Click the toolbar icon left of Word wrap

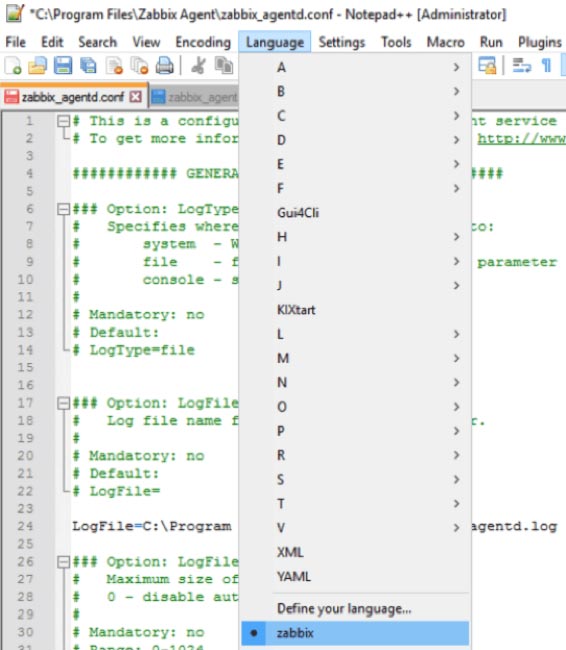pyautogui.click(x=487, y=65)
